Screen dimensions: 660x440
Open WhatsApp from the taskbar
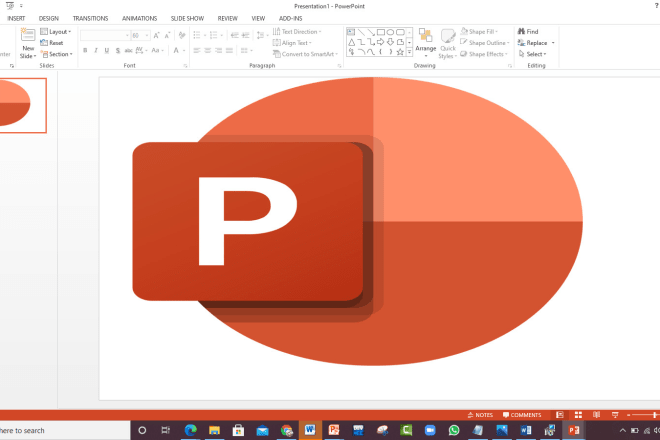tap(454, 430)
